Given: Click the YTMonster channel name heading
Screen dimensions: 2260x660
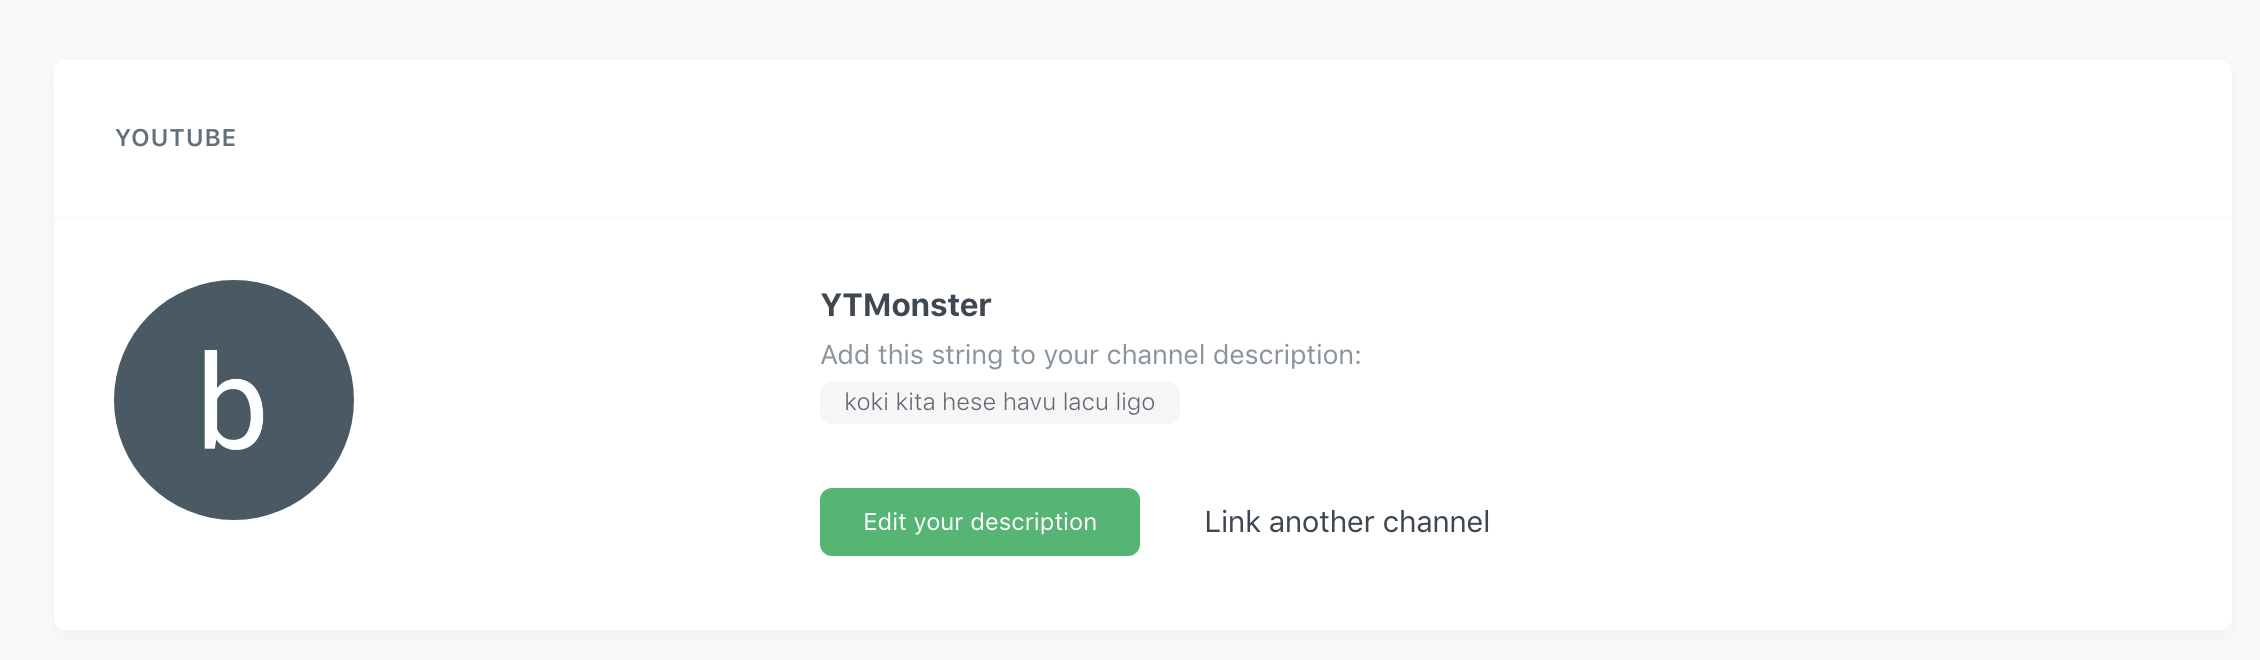Looking at the screenshot, I should pos(906,305).
